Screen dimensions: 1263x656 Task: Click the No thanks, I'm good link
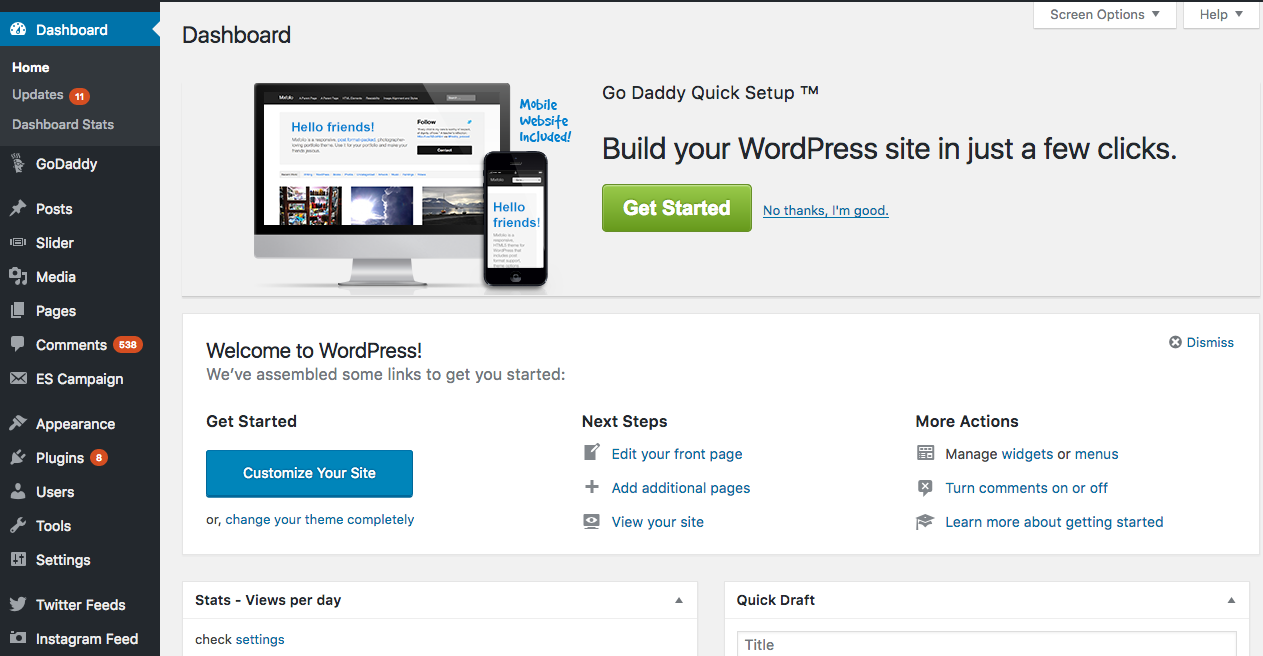[826, 210]
